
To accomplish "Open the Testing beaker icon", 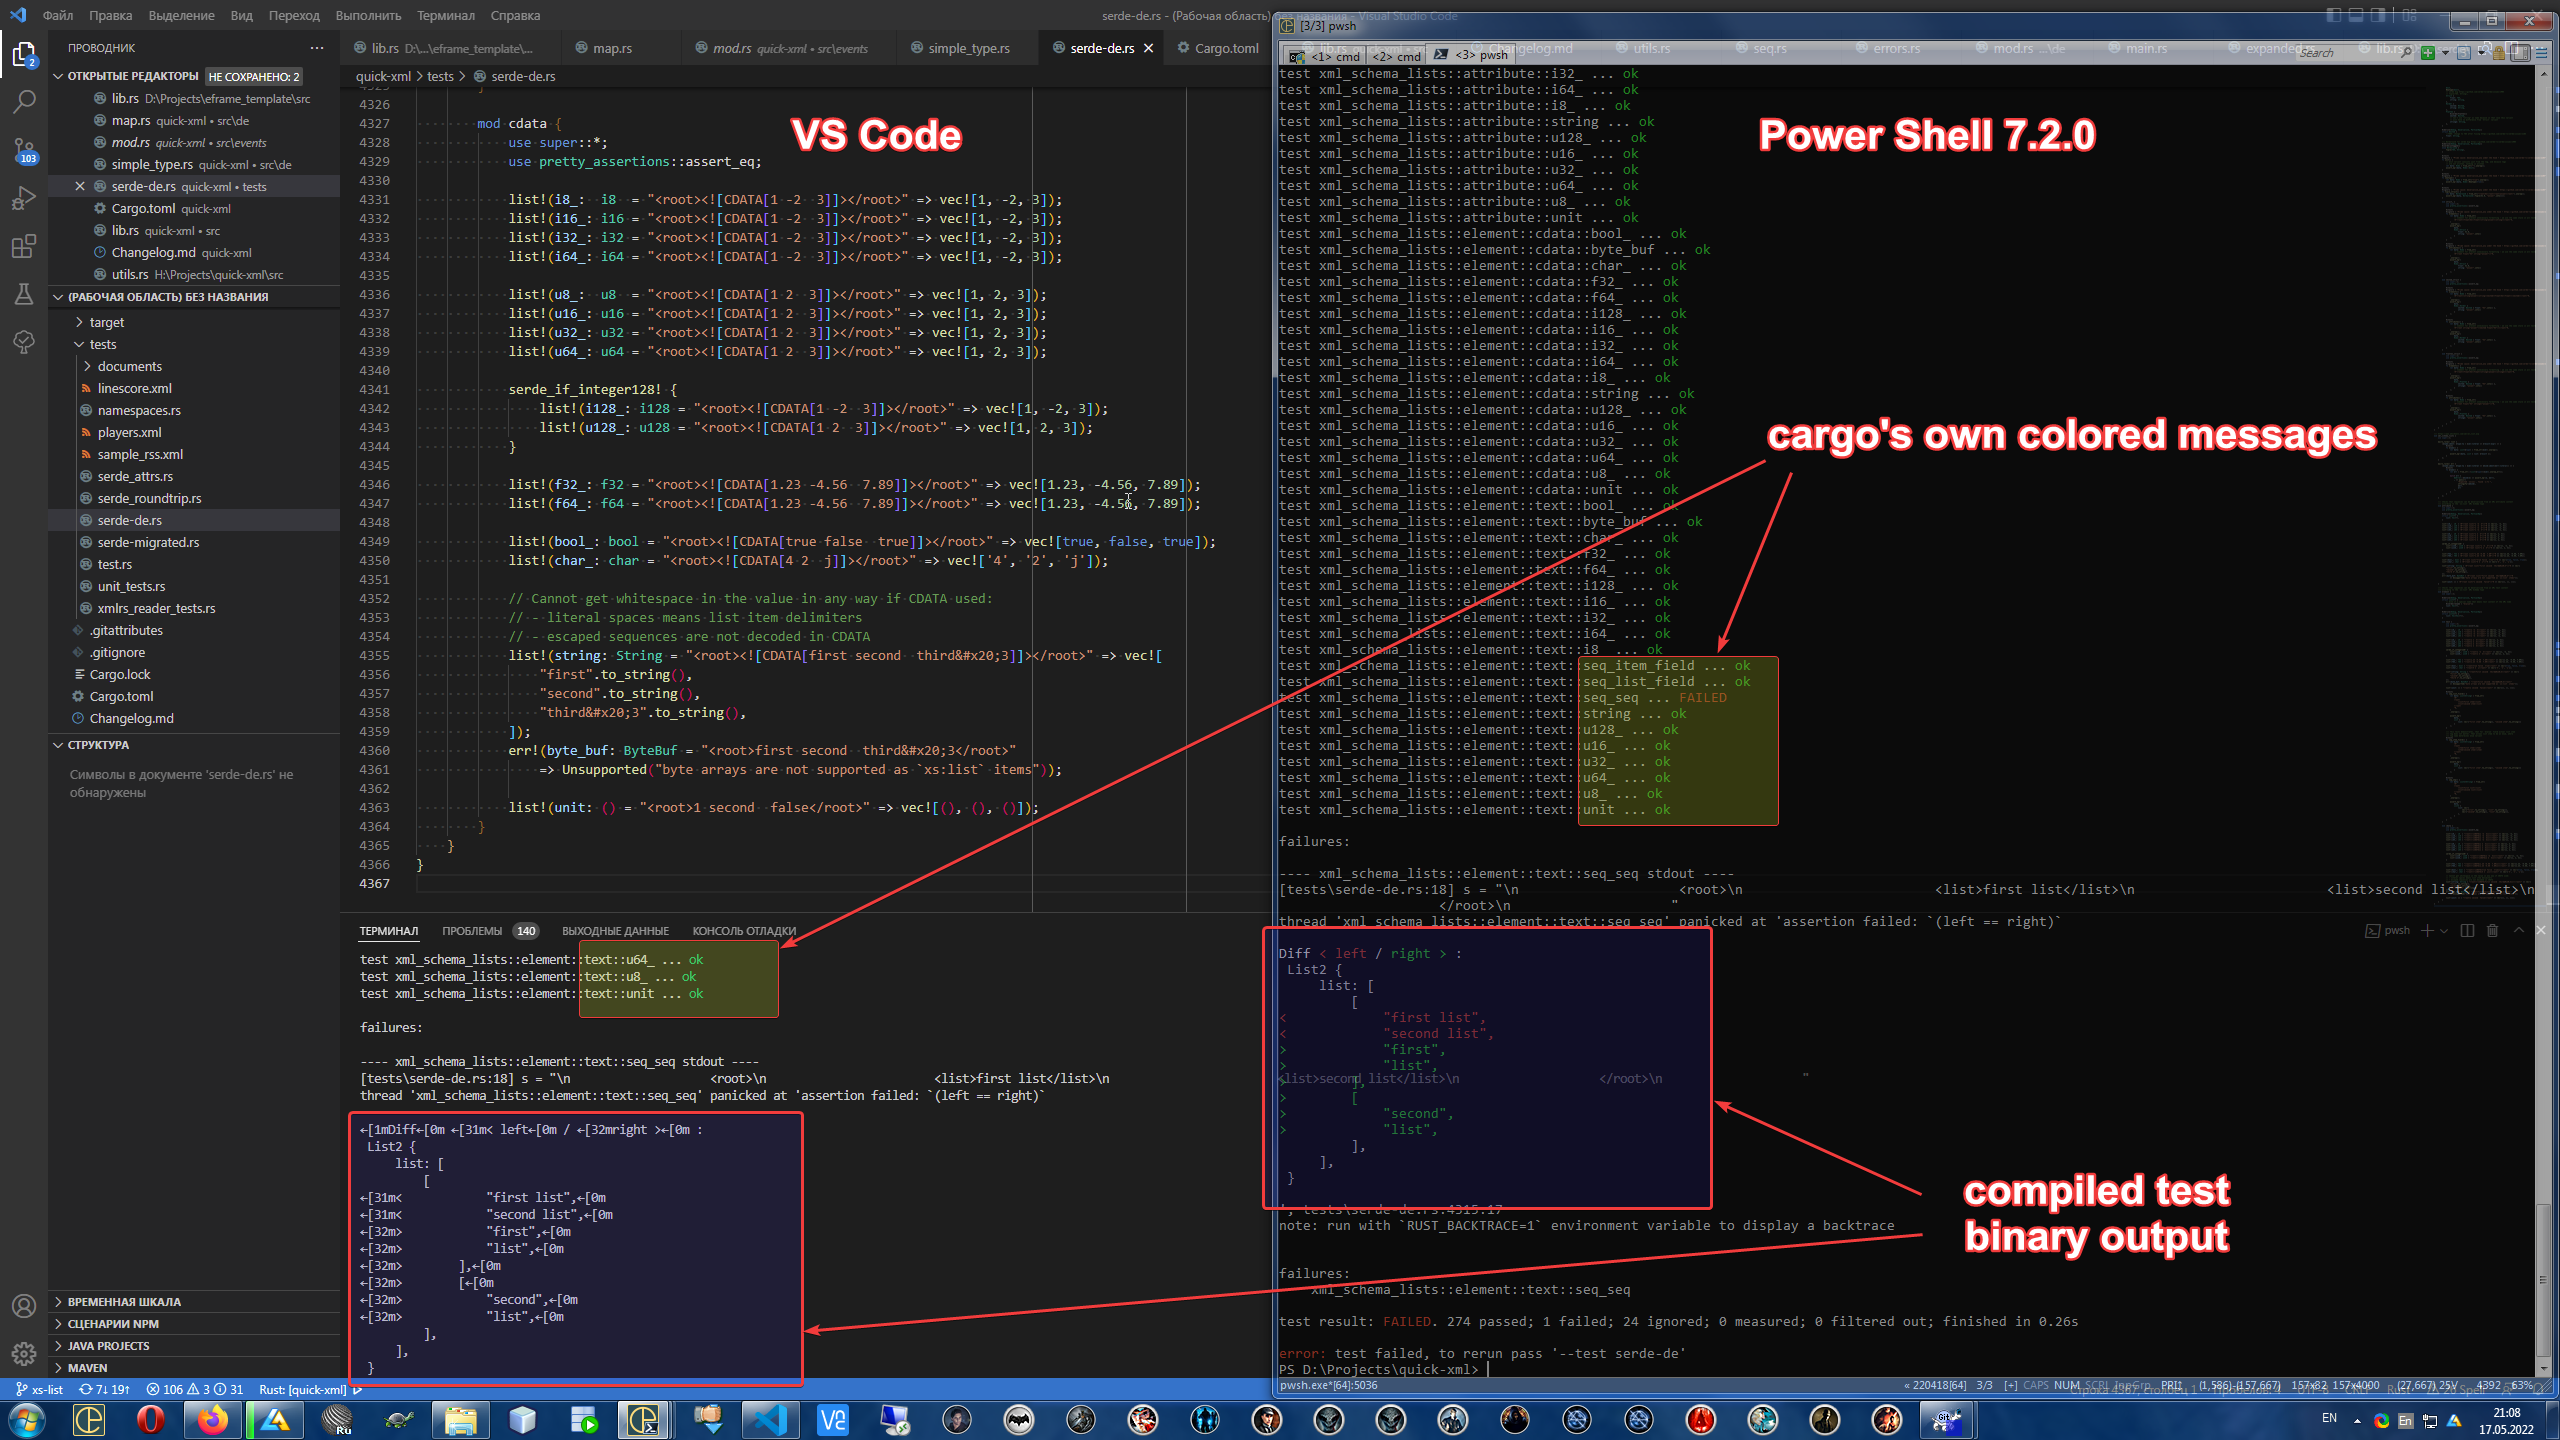I will point(24,294).
